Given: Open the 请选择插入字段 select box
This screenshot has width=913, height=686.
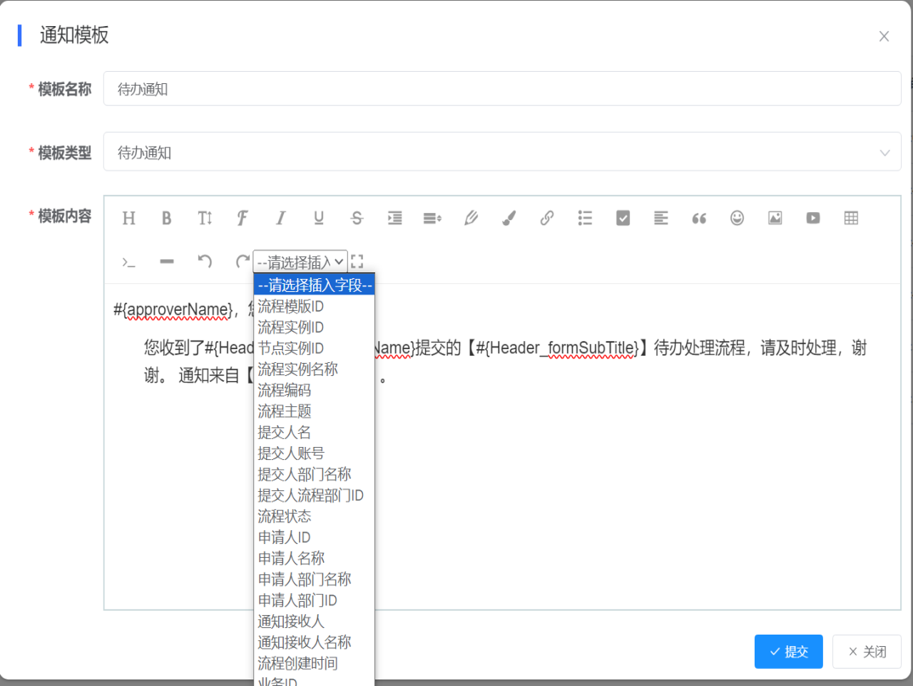Looking at the screenshot, I should (x=300, y=262).
